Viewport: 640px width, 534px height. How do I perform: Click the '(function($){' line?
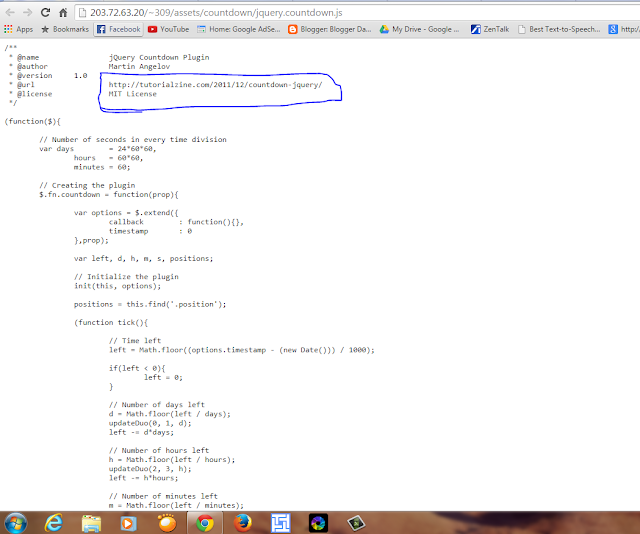click(x=32, y=121)
